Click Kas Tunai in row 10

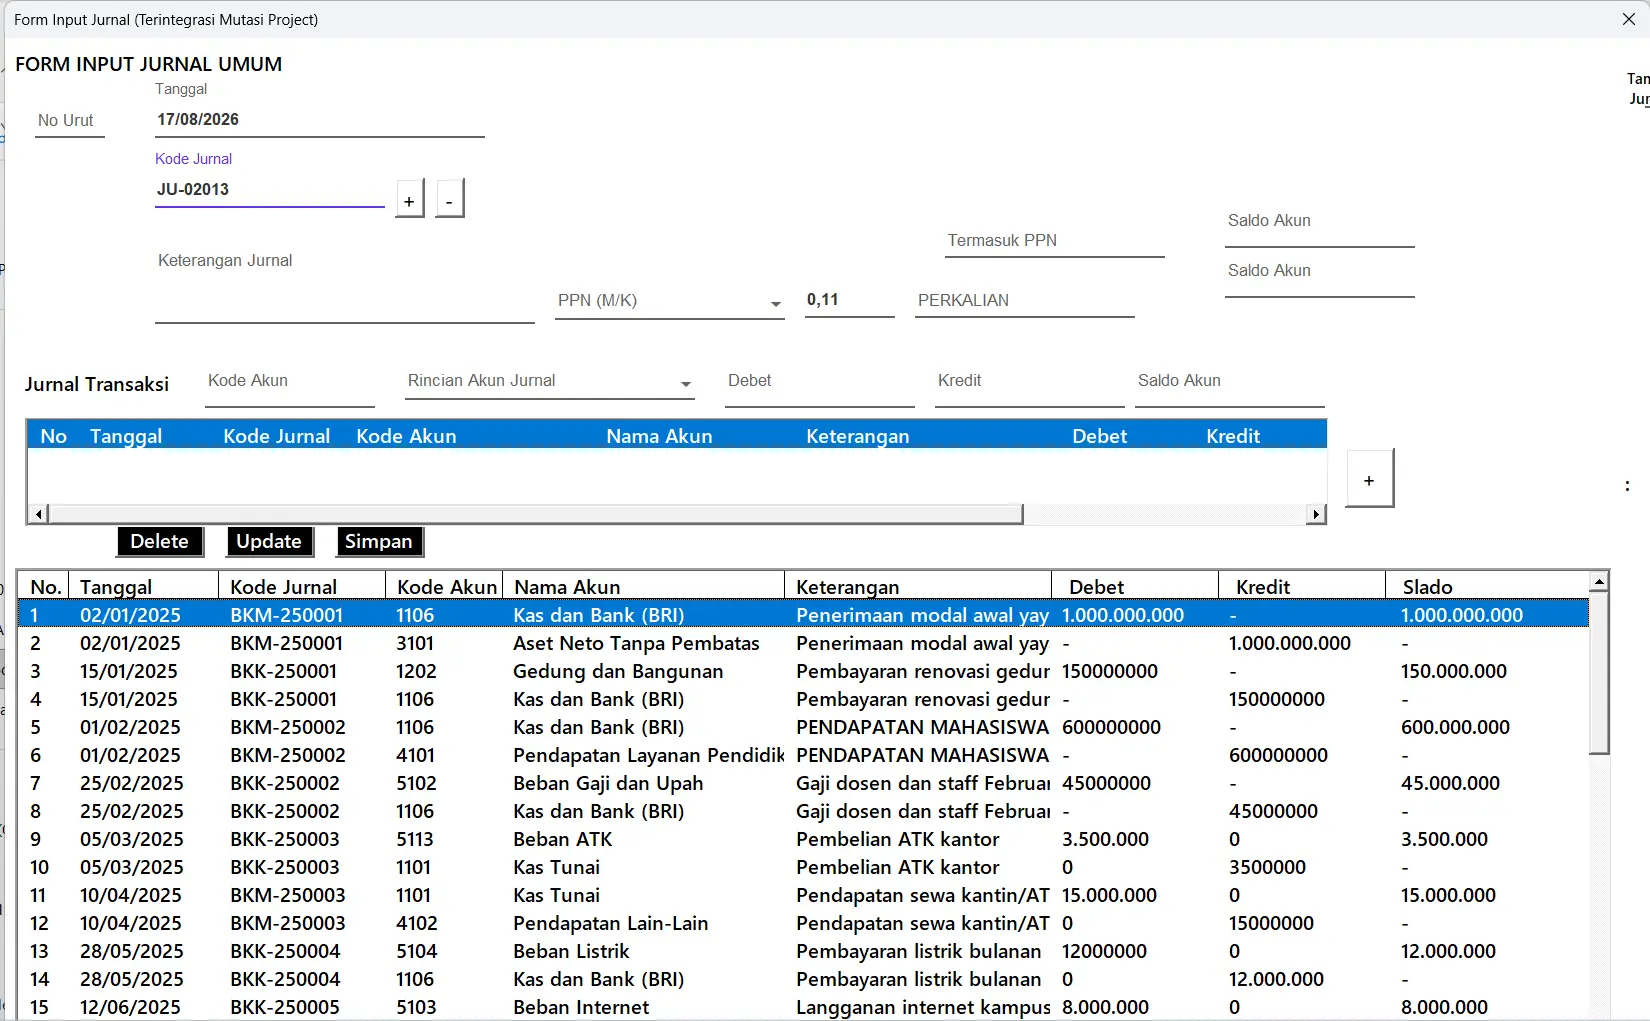pyautogui.click(x=556, y=867)
